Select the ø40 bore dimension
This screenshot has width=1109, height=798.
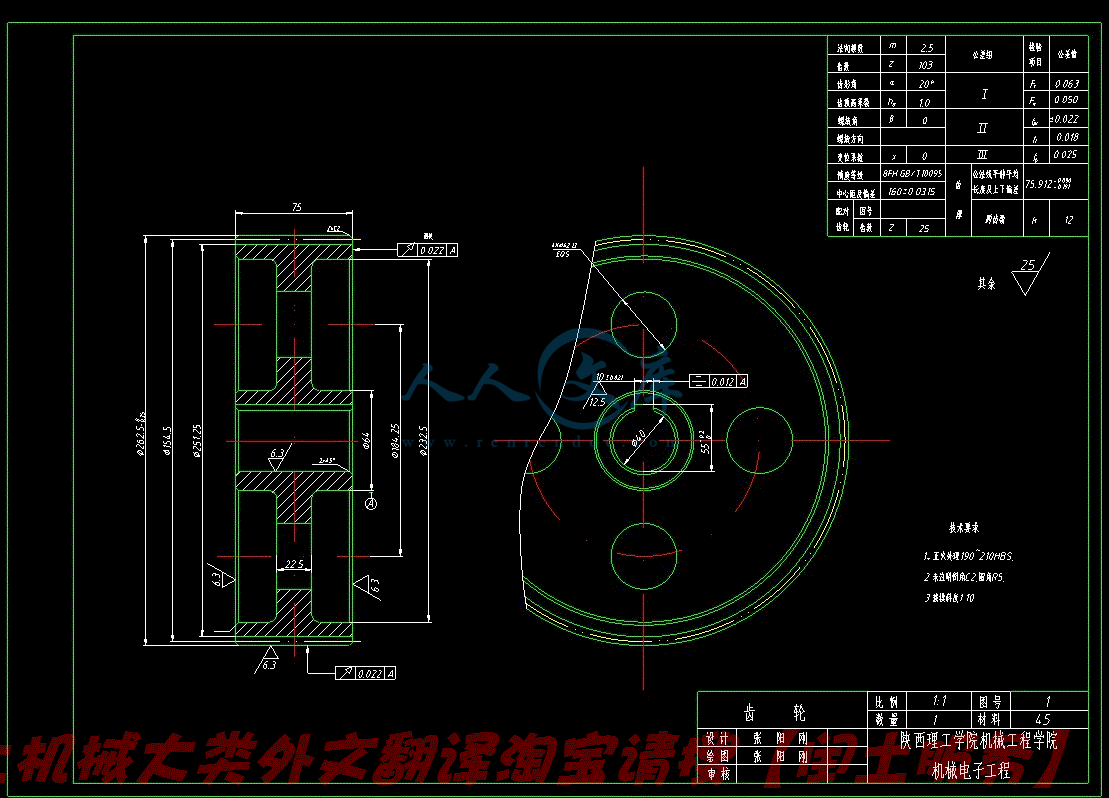click(639, 439)
